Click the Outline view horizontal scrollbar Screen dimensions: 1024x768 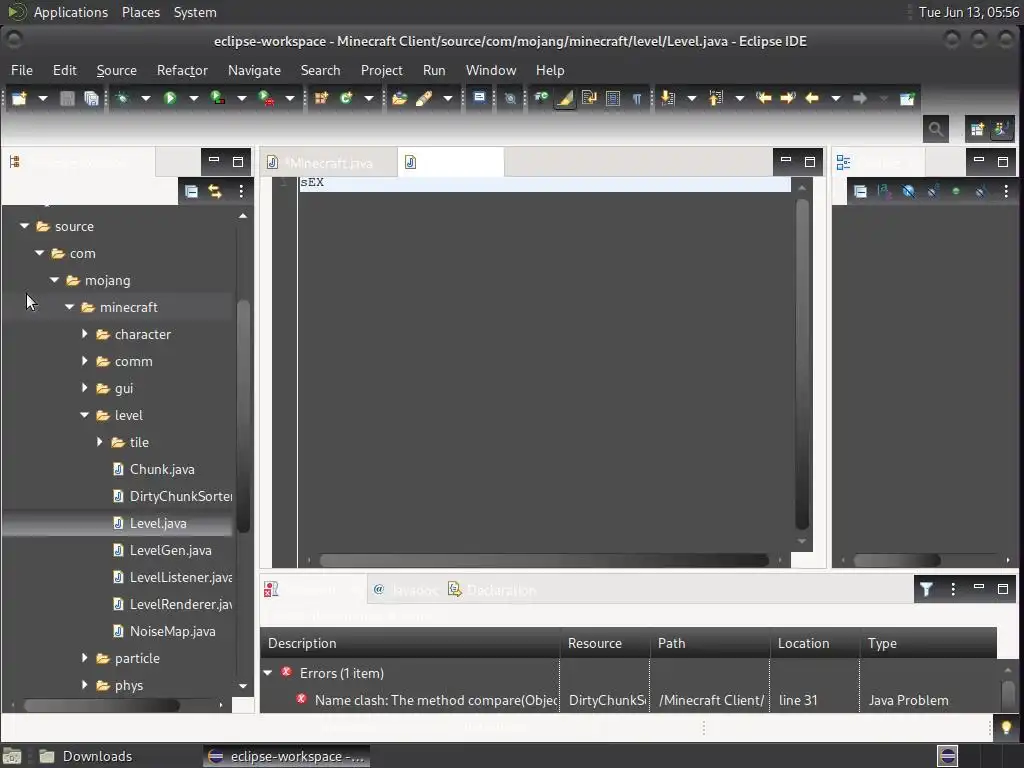click(897, 560)
